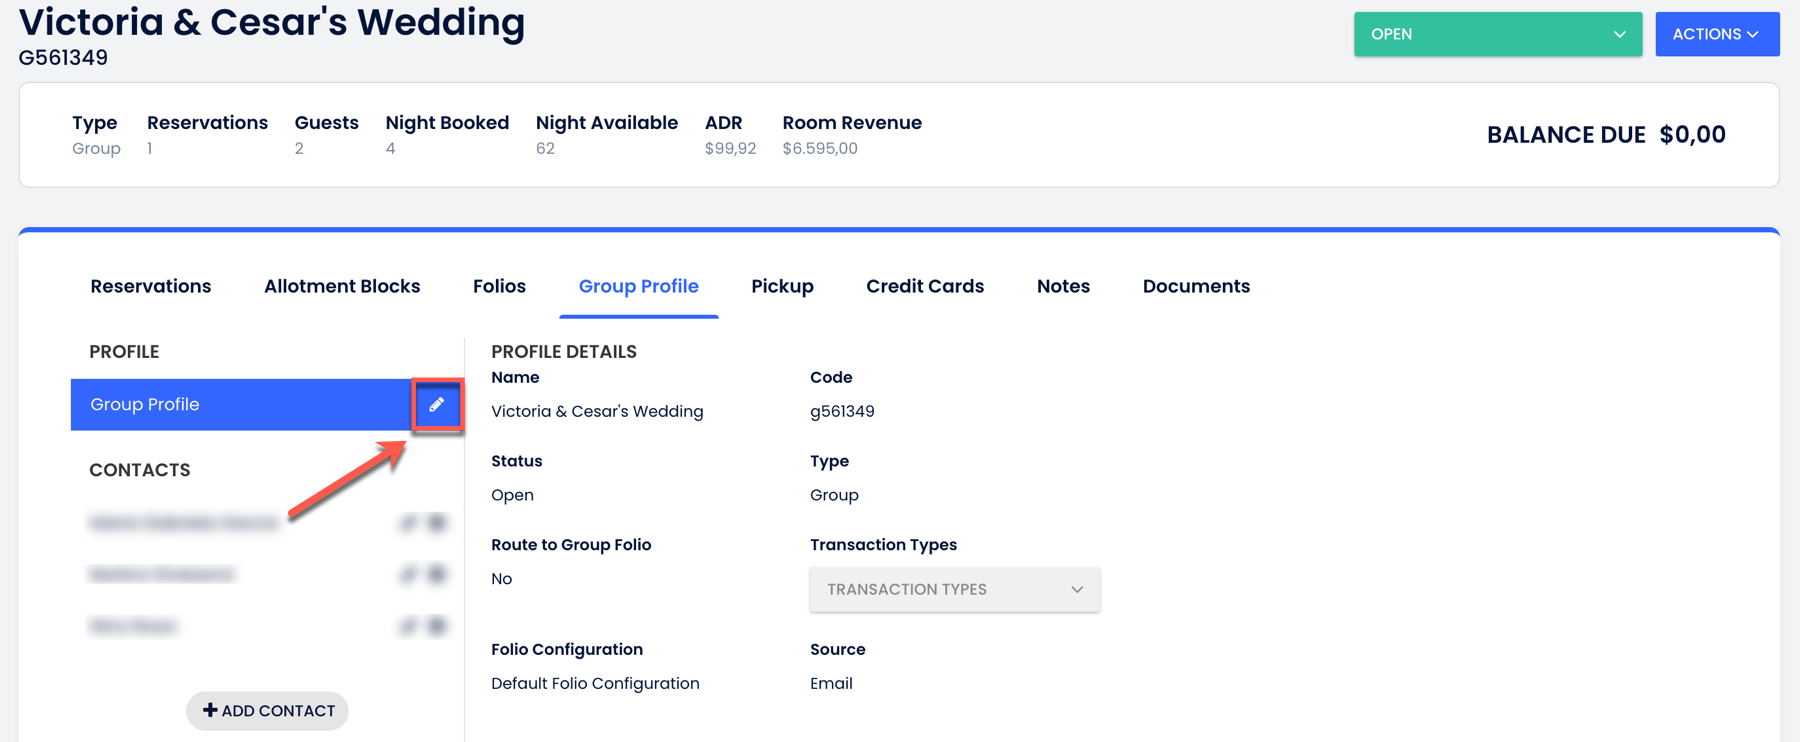1800x742 pixels.
Task: Open the green OPEN status dropdown
Action: coord(1497,34)
